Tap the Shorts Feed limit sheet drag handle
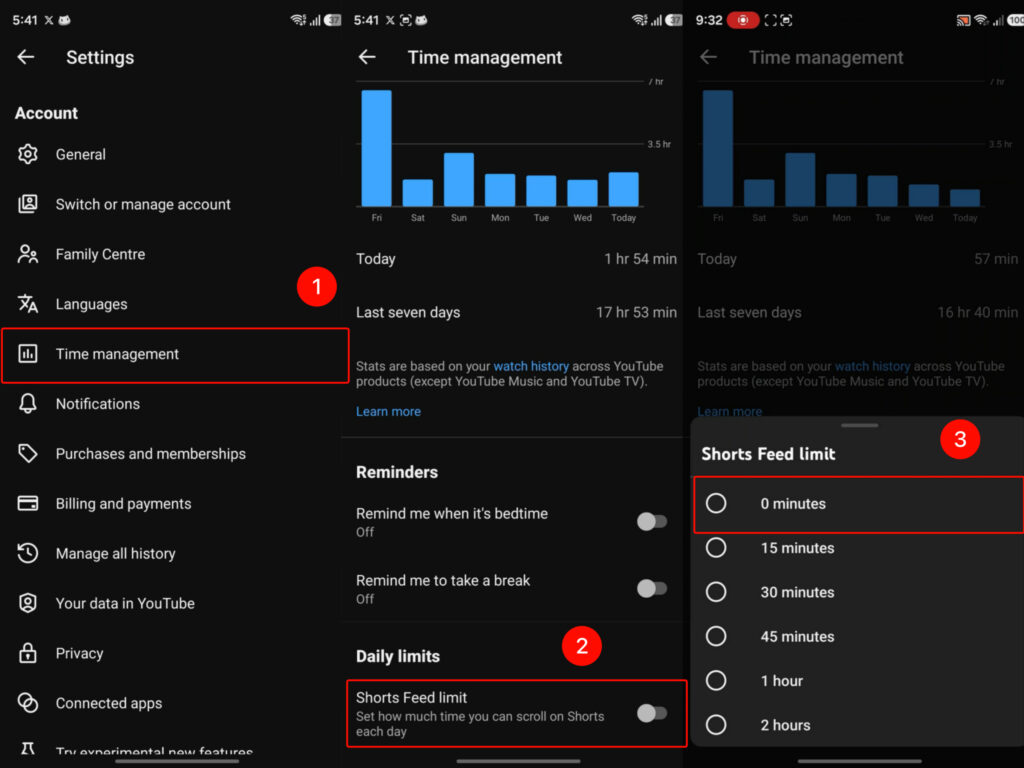The height and width of the screenshot is (768, 1024). coord(859,425)
